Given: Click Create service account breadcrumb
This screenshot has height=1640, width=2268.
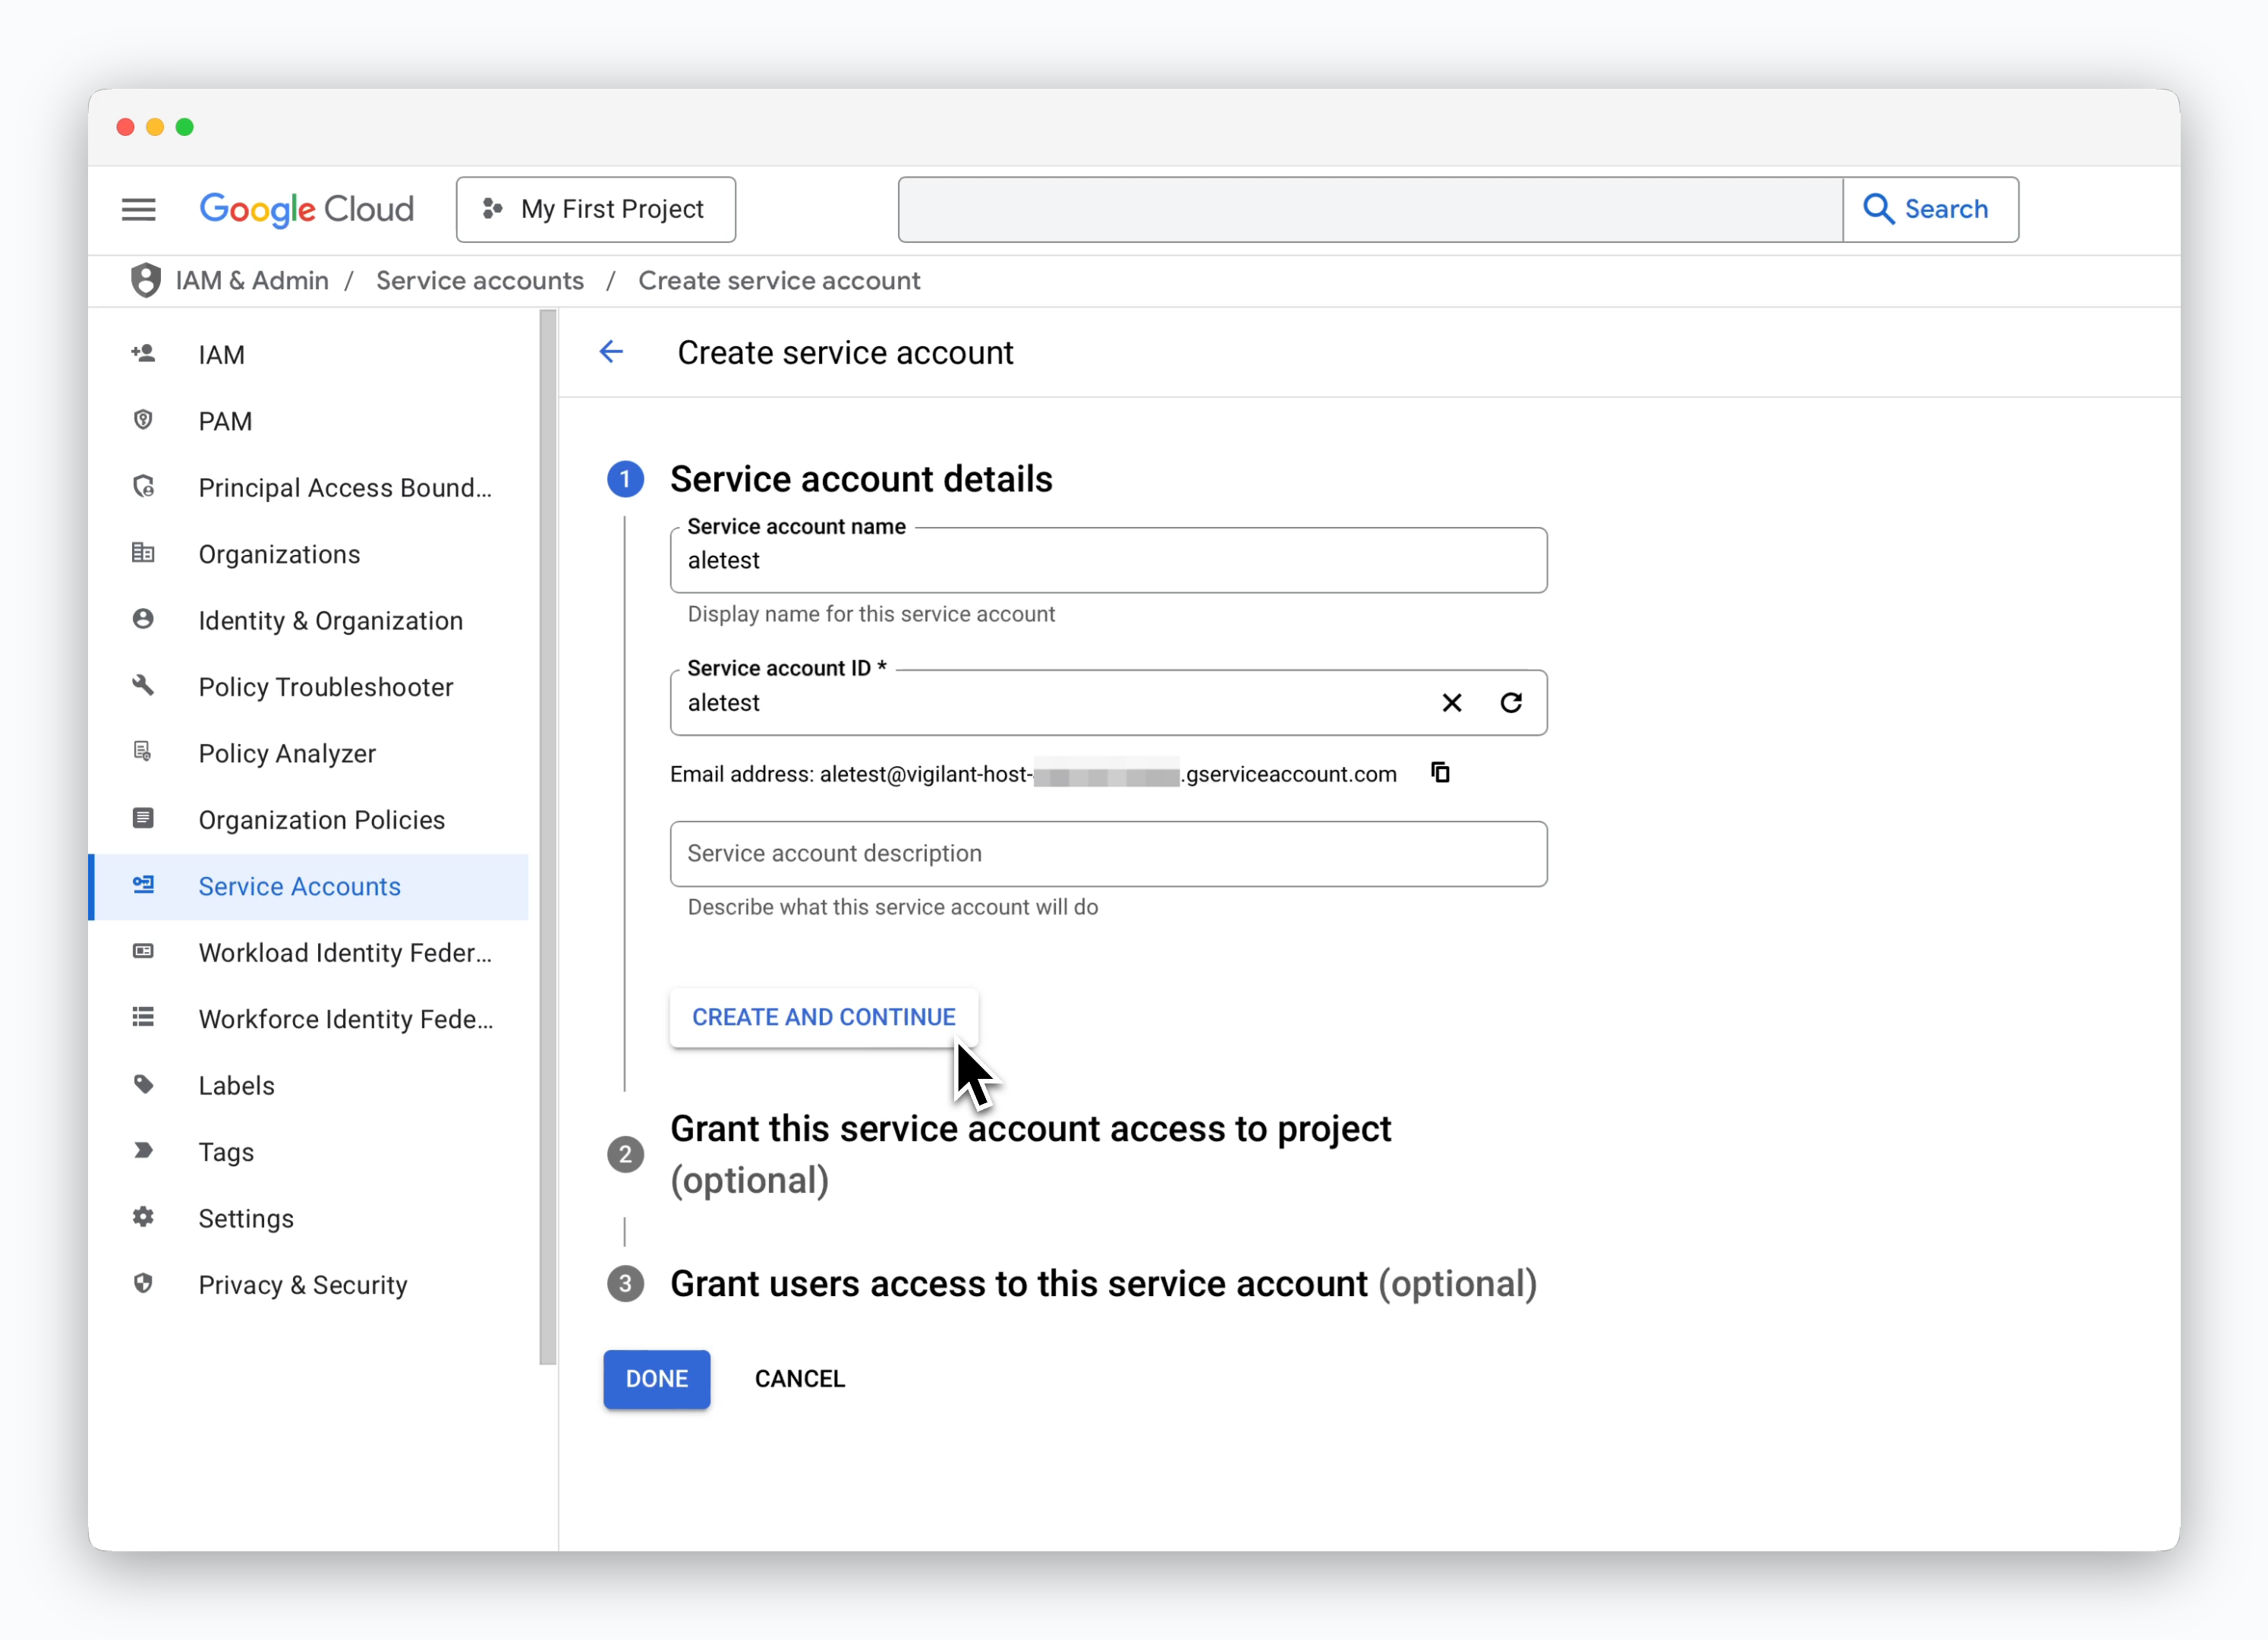Looking at the screenshot, I should (779, 281).
